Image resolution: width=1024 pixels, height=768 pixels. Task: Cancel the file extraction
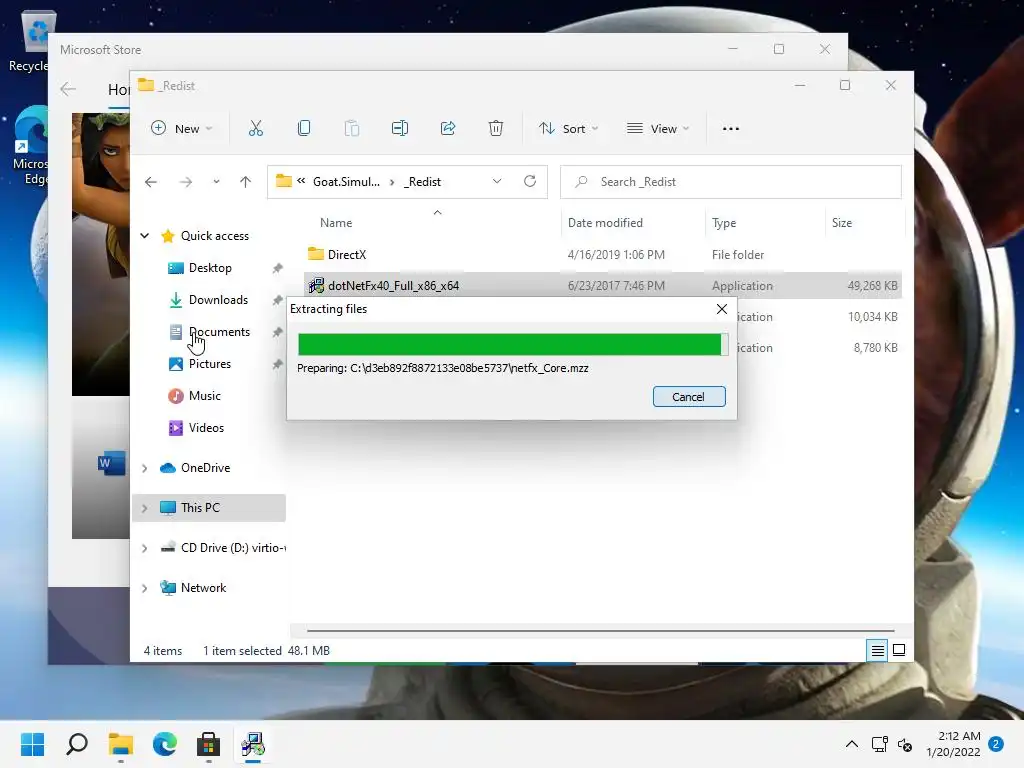689,396
